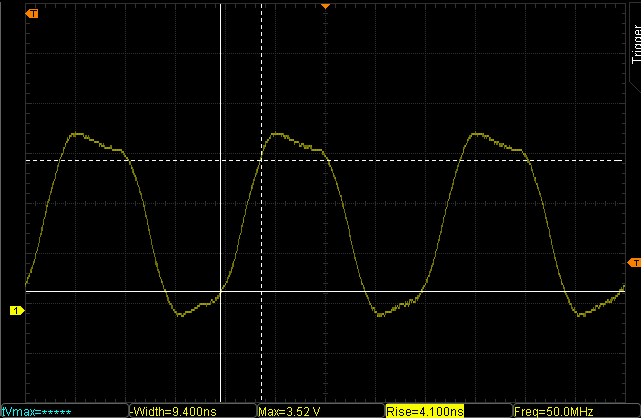Select the -Width=9.400ns measurement

[193, 411]
